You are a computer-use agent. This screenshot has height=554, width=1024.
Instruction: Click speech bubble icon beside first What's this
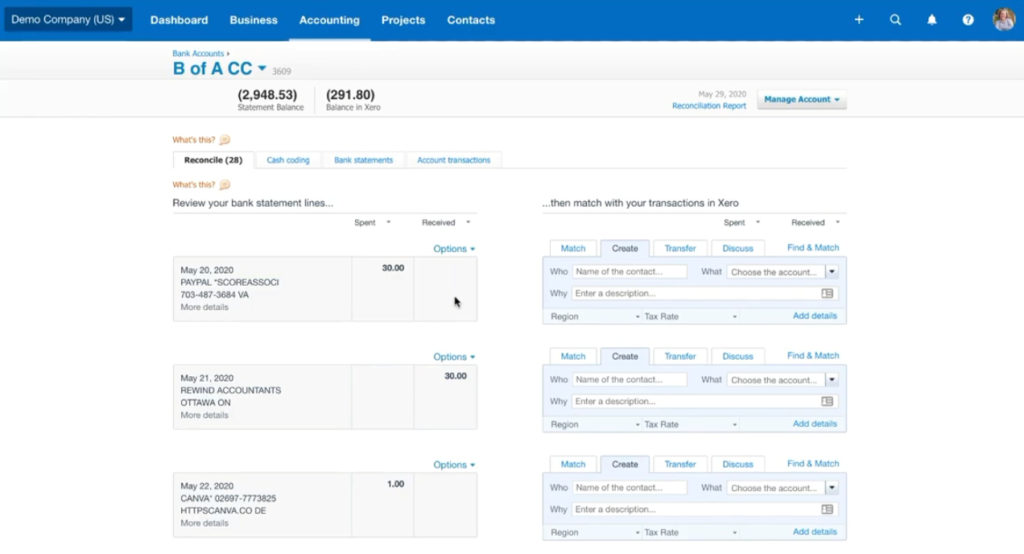pyautogui.click(x=225, y=140)
